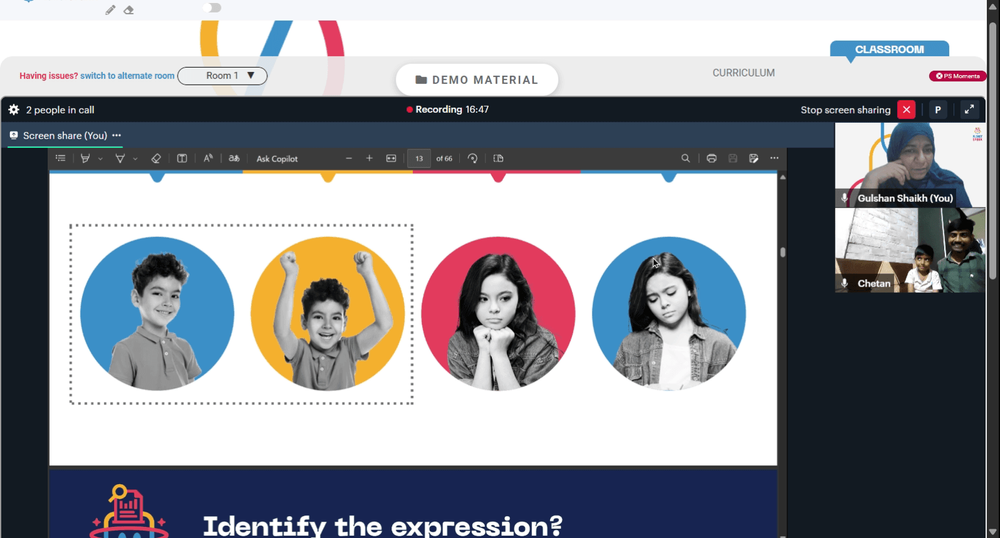Open Screen share more options ellipsis

[x=117, y=135]
